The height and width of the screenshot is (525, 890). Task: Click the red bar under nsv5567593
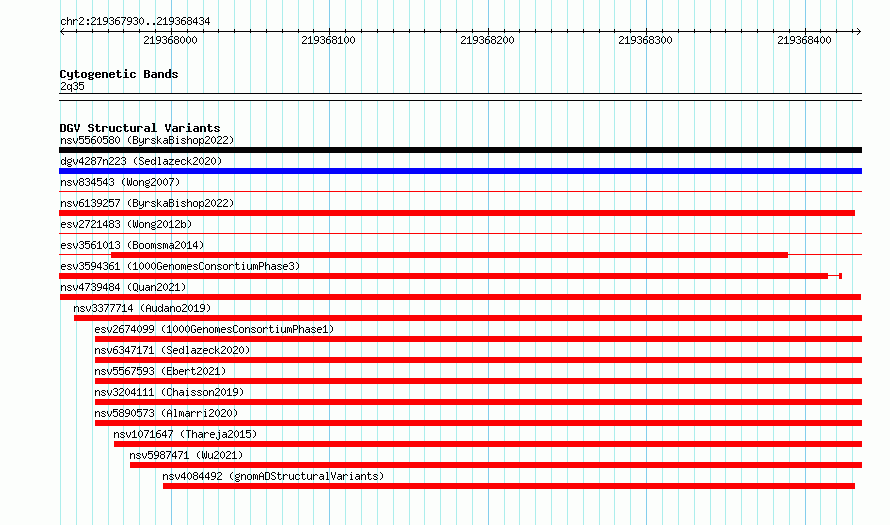coord(478,381)
